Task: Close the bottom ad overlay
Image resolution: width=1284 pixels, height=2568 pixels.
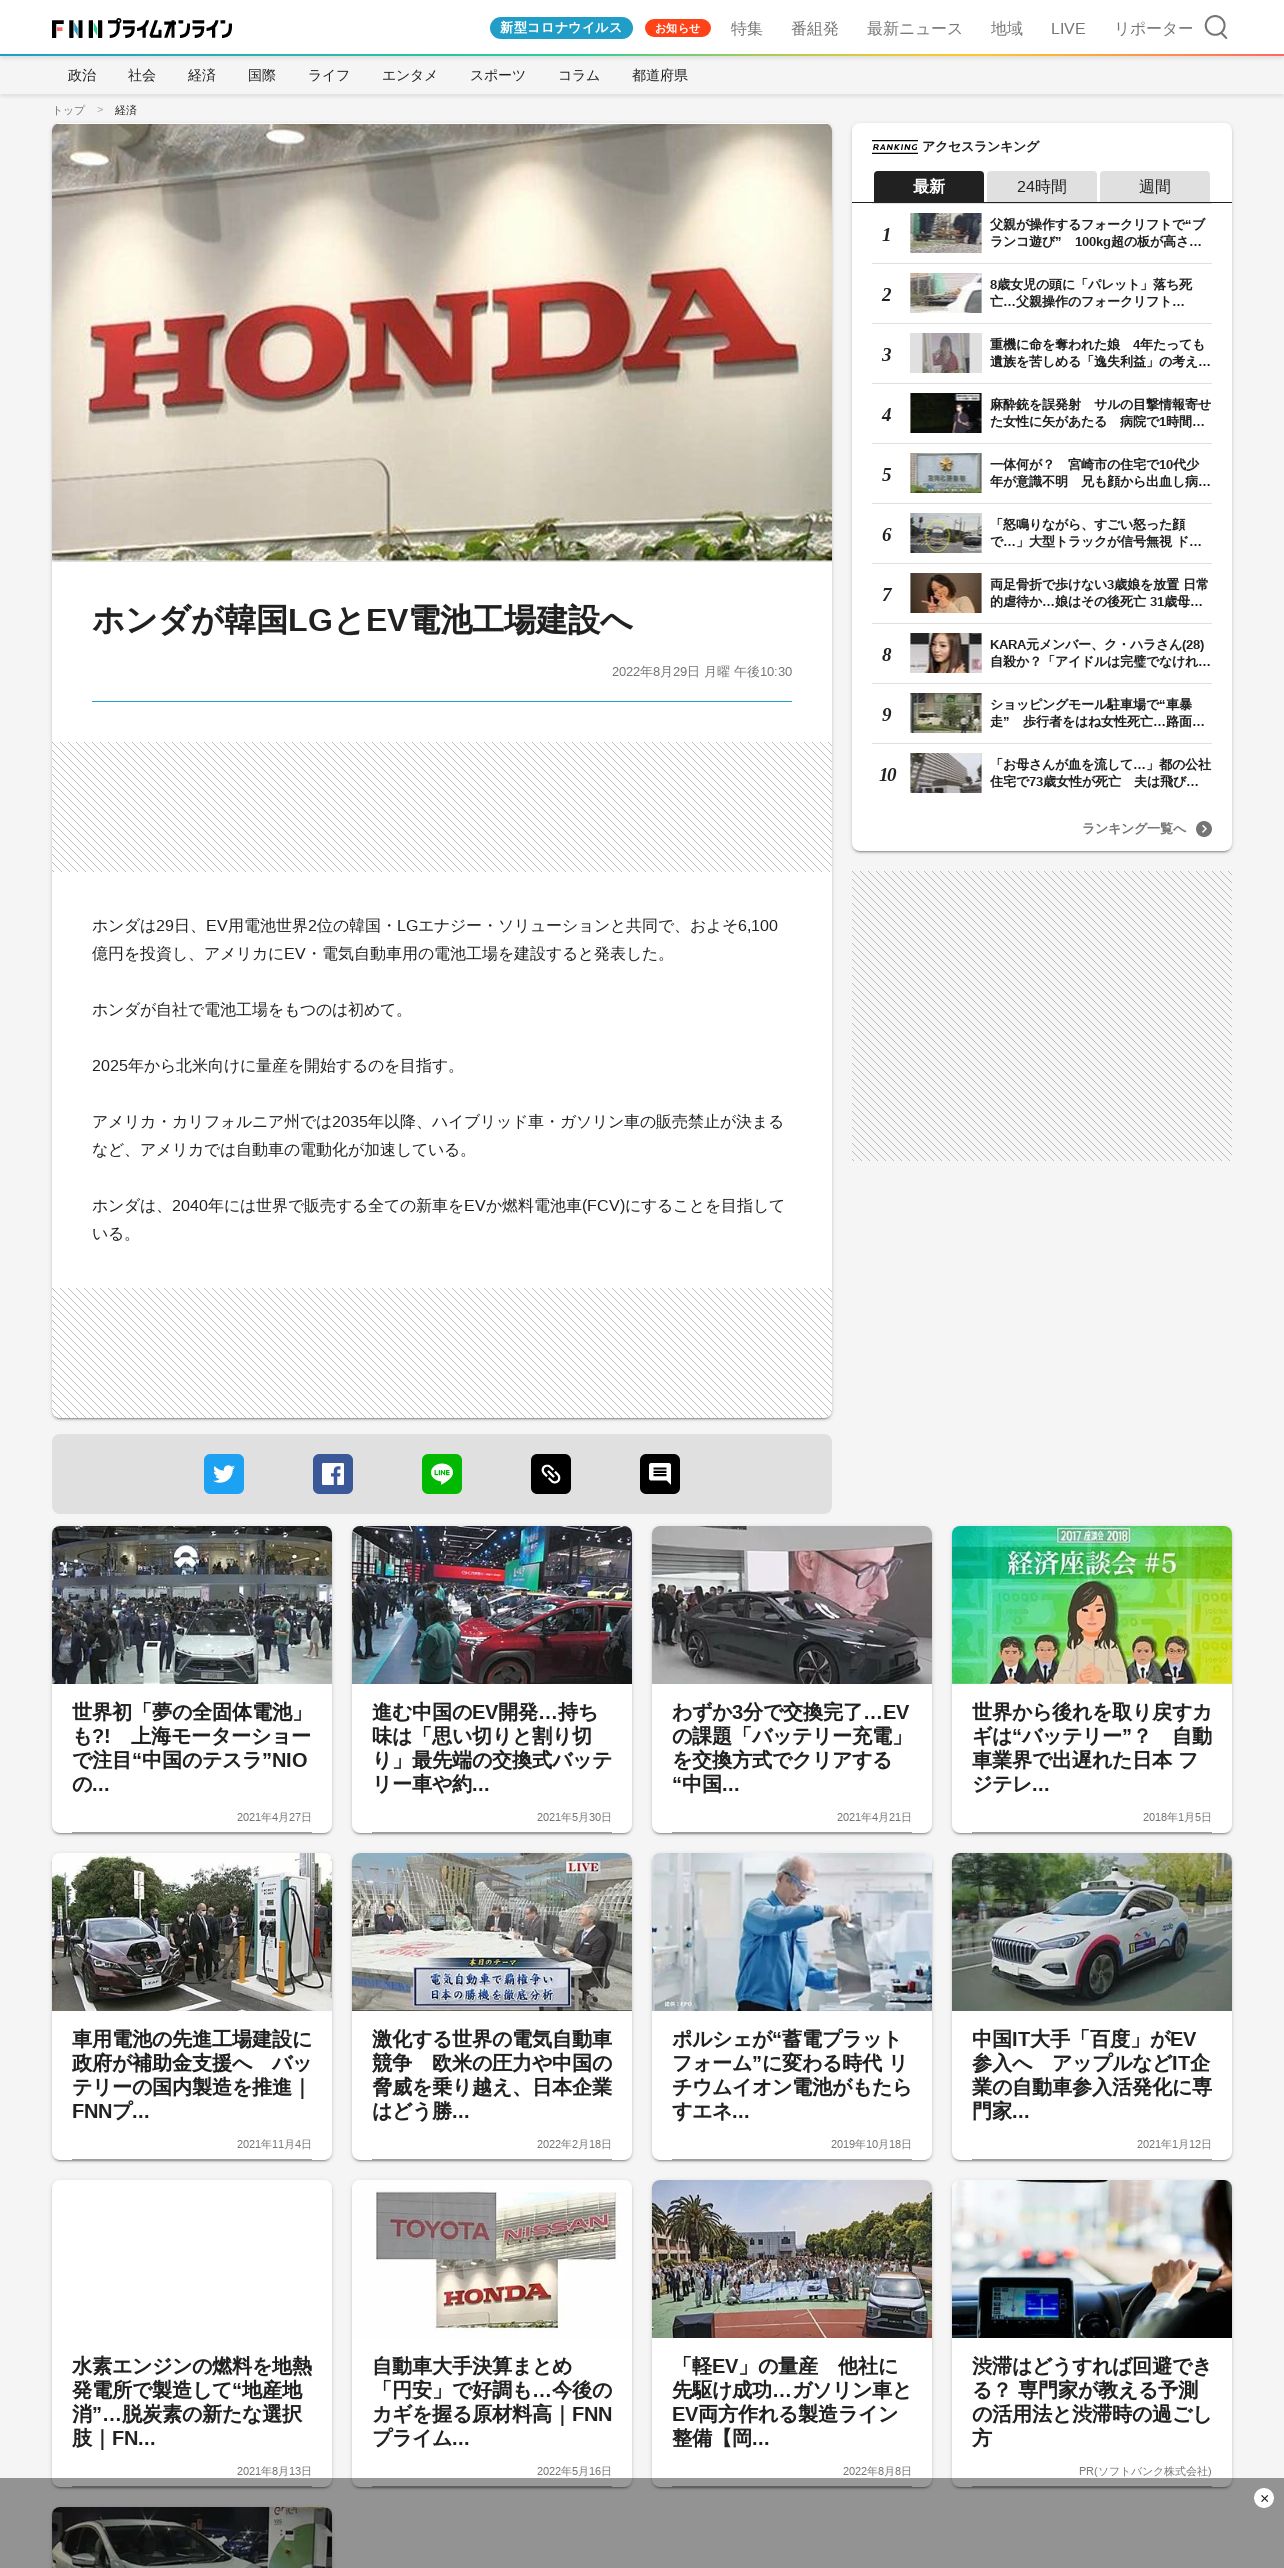Action: pos(1264,2498)
